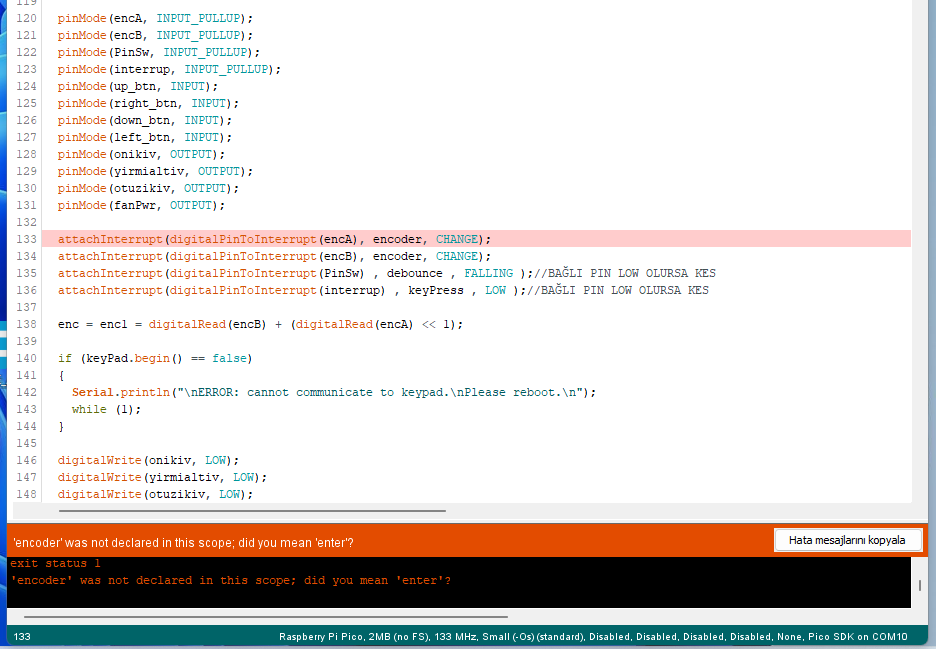Screen dimensions: 936x649
Task: Click line number 138 in the gutter
Action: pyautogui.click(x=27, y=324)
